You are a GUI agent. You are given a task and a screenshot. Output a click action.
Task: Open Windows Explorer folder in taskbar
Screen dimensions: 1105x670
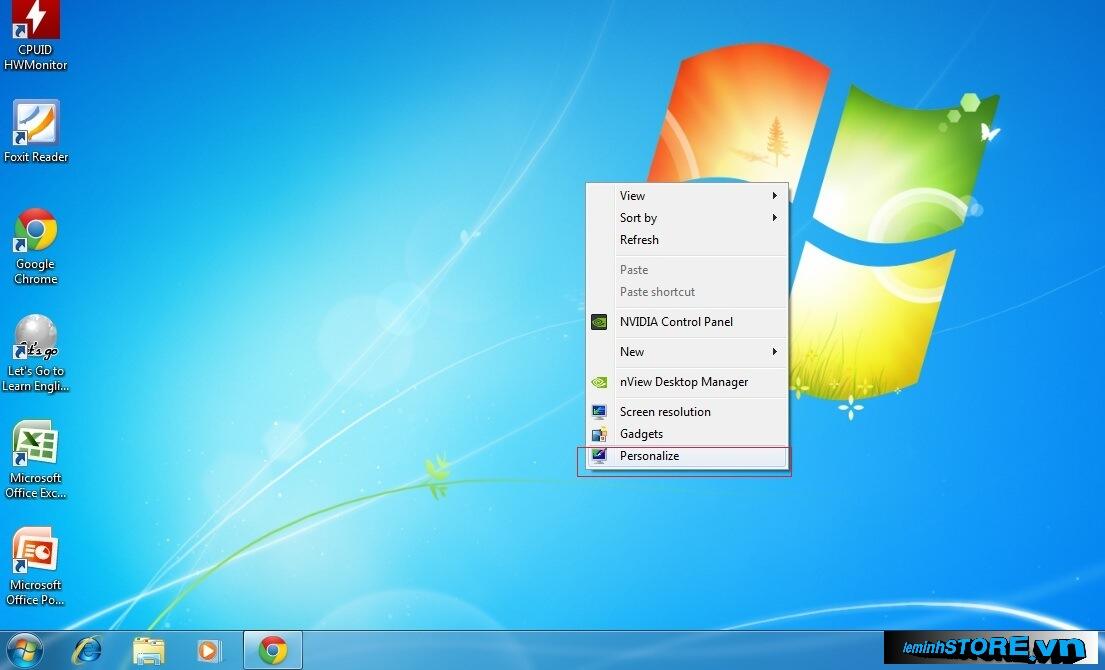(148, 650)
